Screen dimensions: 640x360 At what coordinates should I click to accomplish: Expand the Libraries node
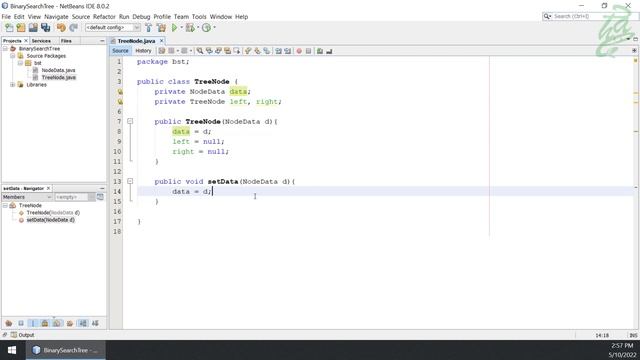click(x=13, y=85)
